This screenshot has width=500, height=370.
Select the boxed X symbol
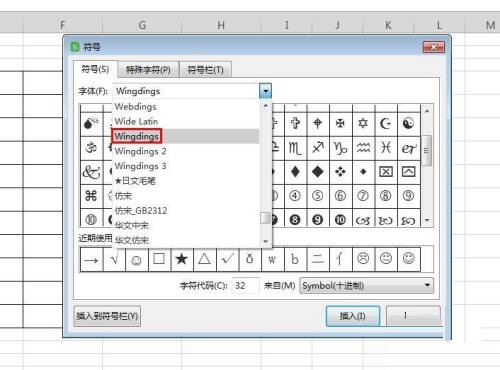coord(386,172)
